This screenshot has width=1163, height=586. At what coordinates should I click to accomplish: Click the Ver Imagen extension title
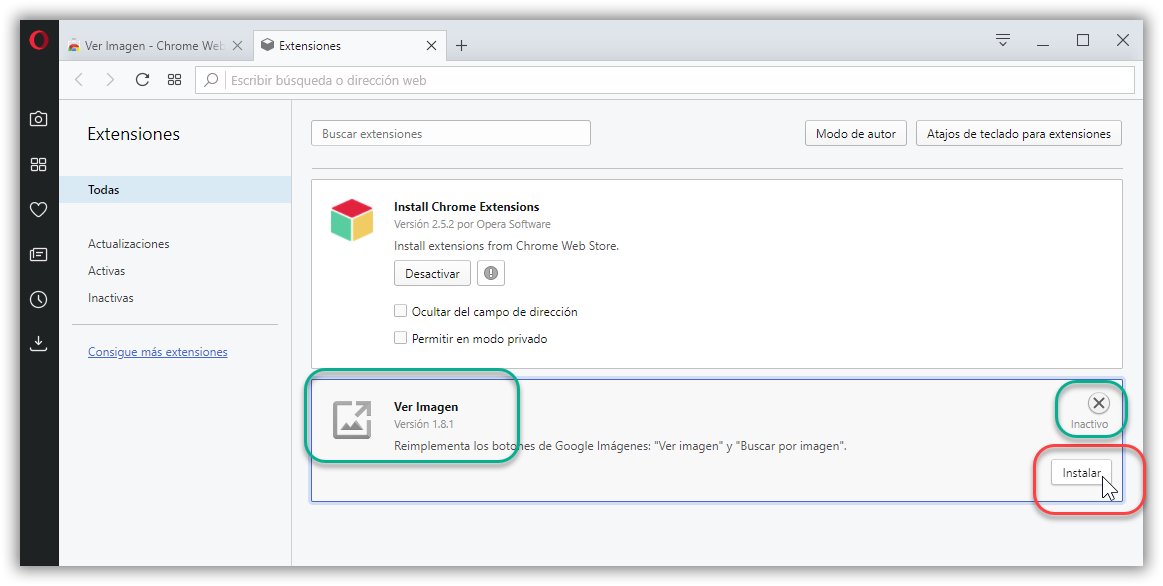point(426,406)
